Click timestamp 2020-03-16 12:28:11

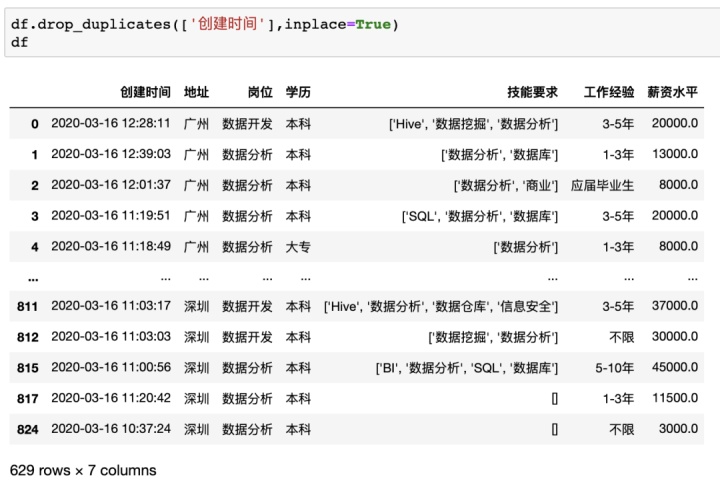pyautogui.click(x=111, y=123)
